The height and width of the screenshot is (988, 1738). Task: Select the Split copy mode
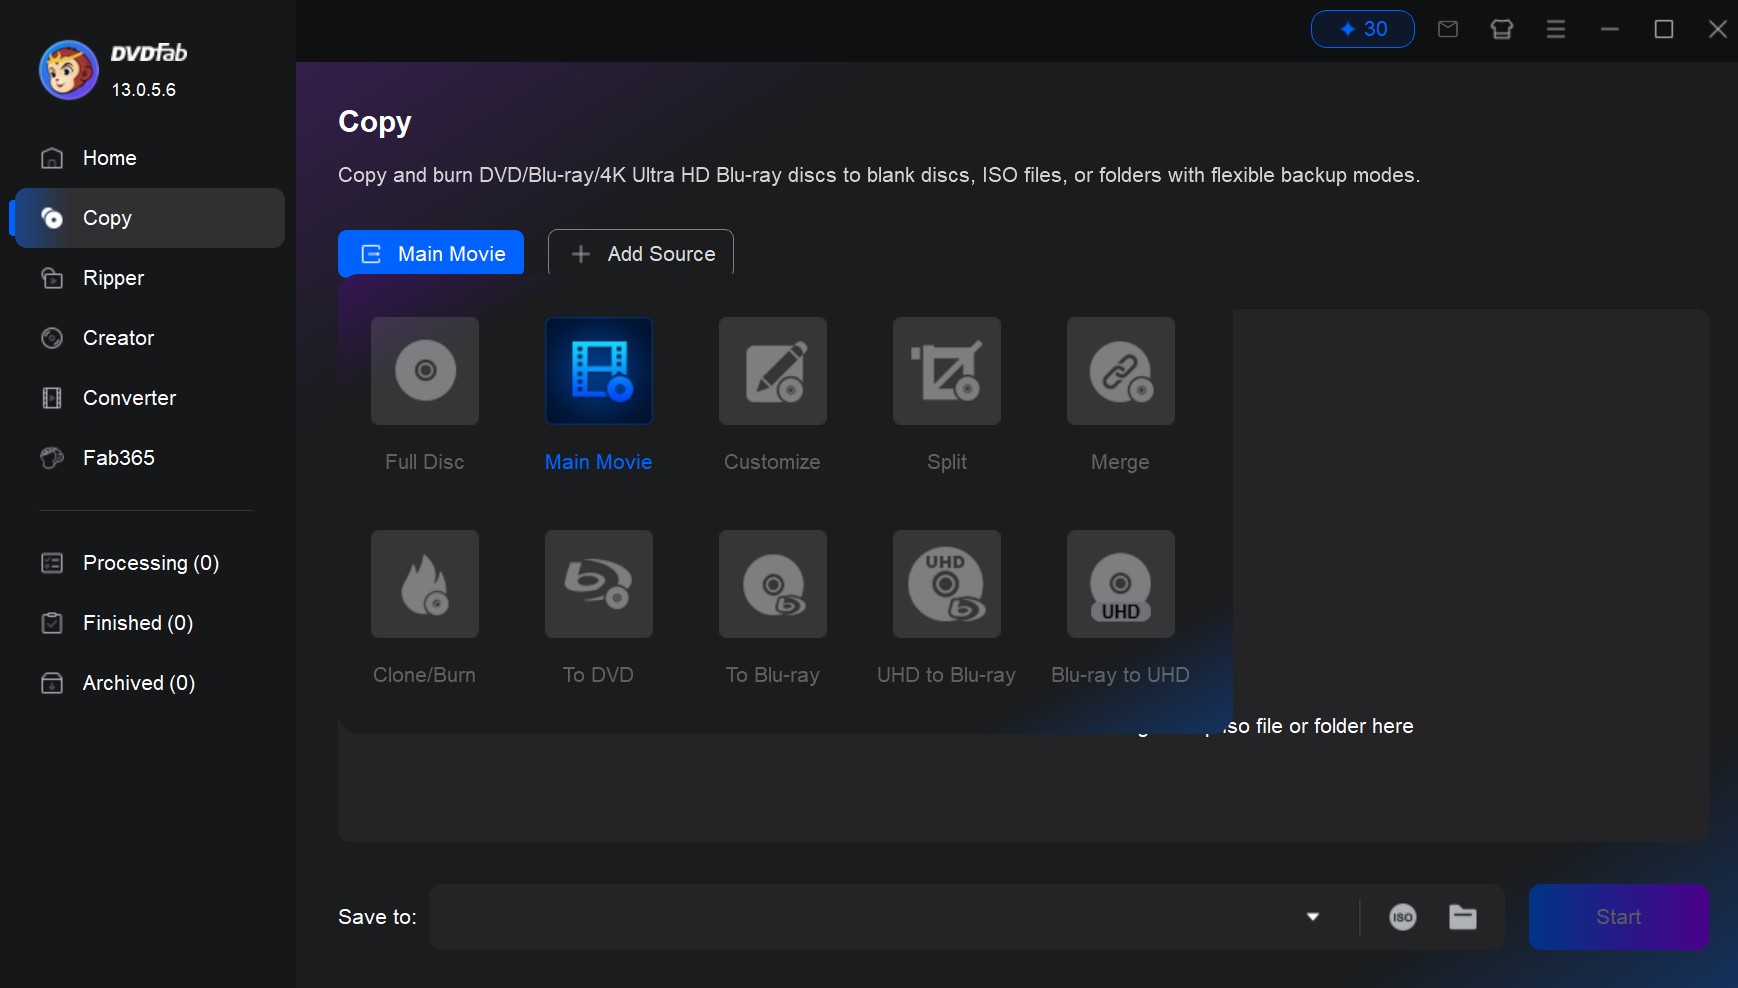point(945,394)
